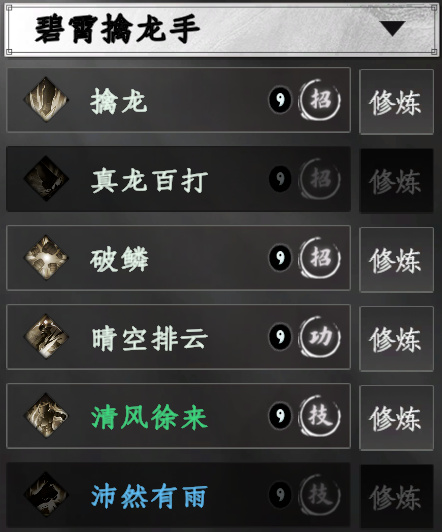442x532 pixels.
Task: Select the 擒龙 skill diamond icon
Action: [46, 100]
